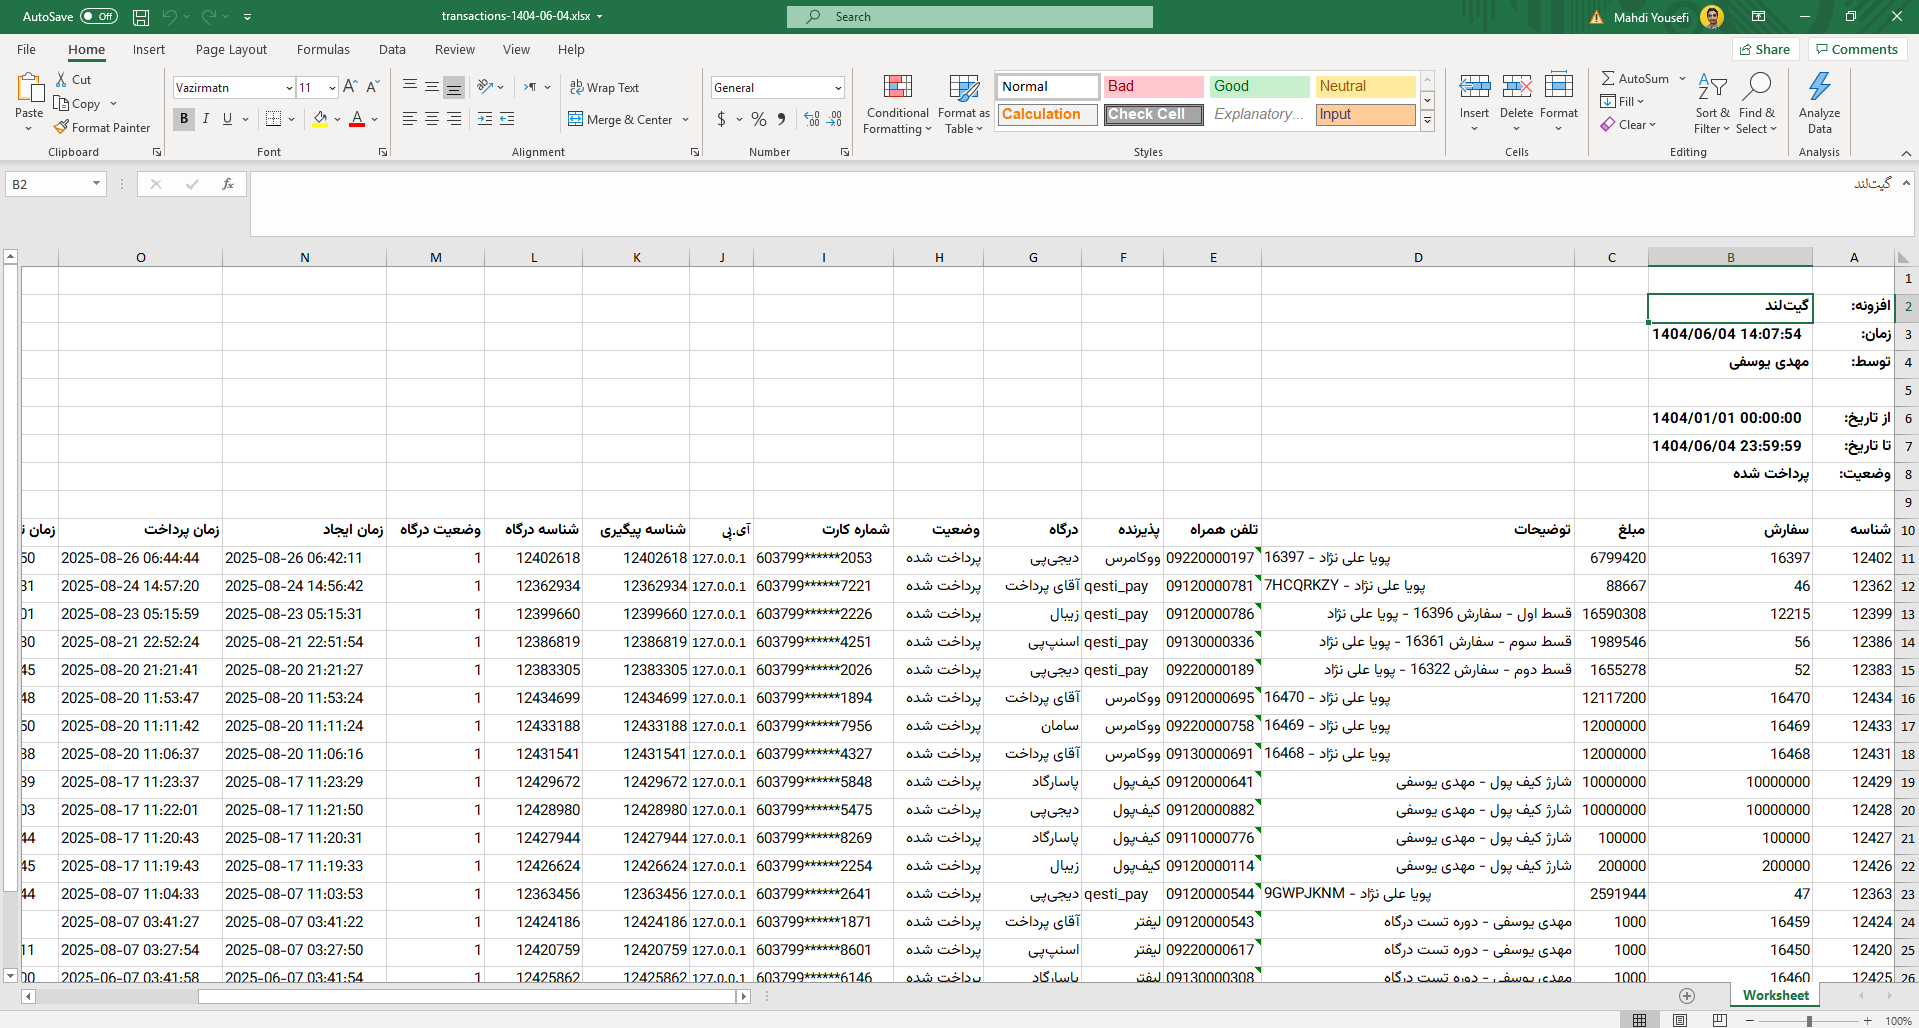This screenshot has width=1919, height=1028.
Task: Click the AutoSum sigma icon
Action: pos(1608,78)
